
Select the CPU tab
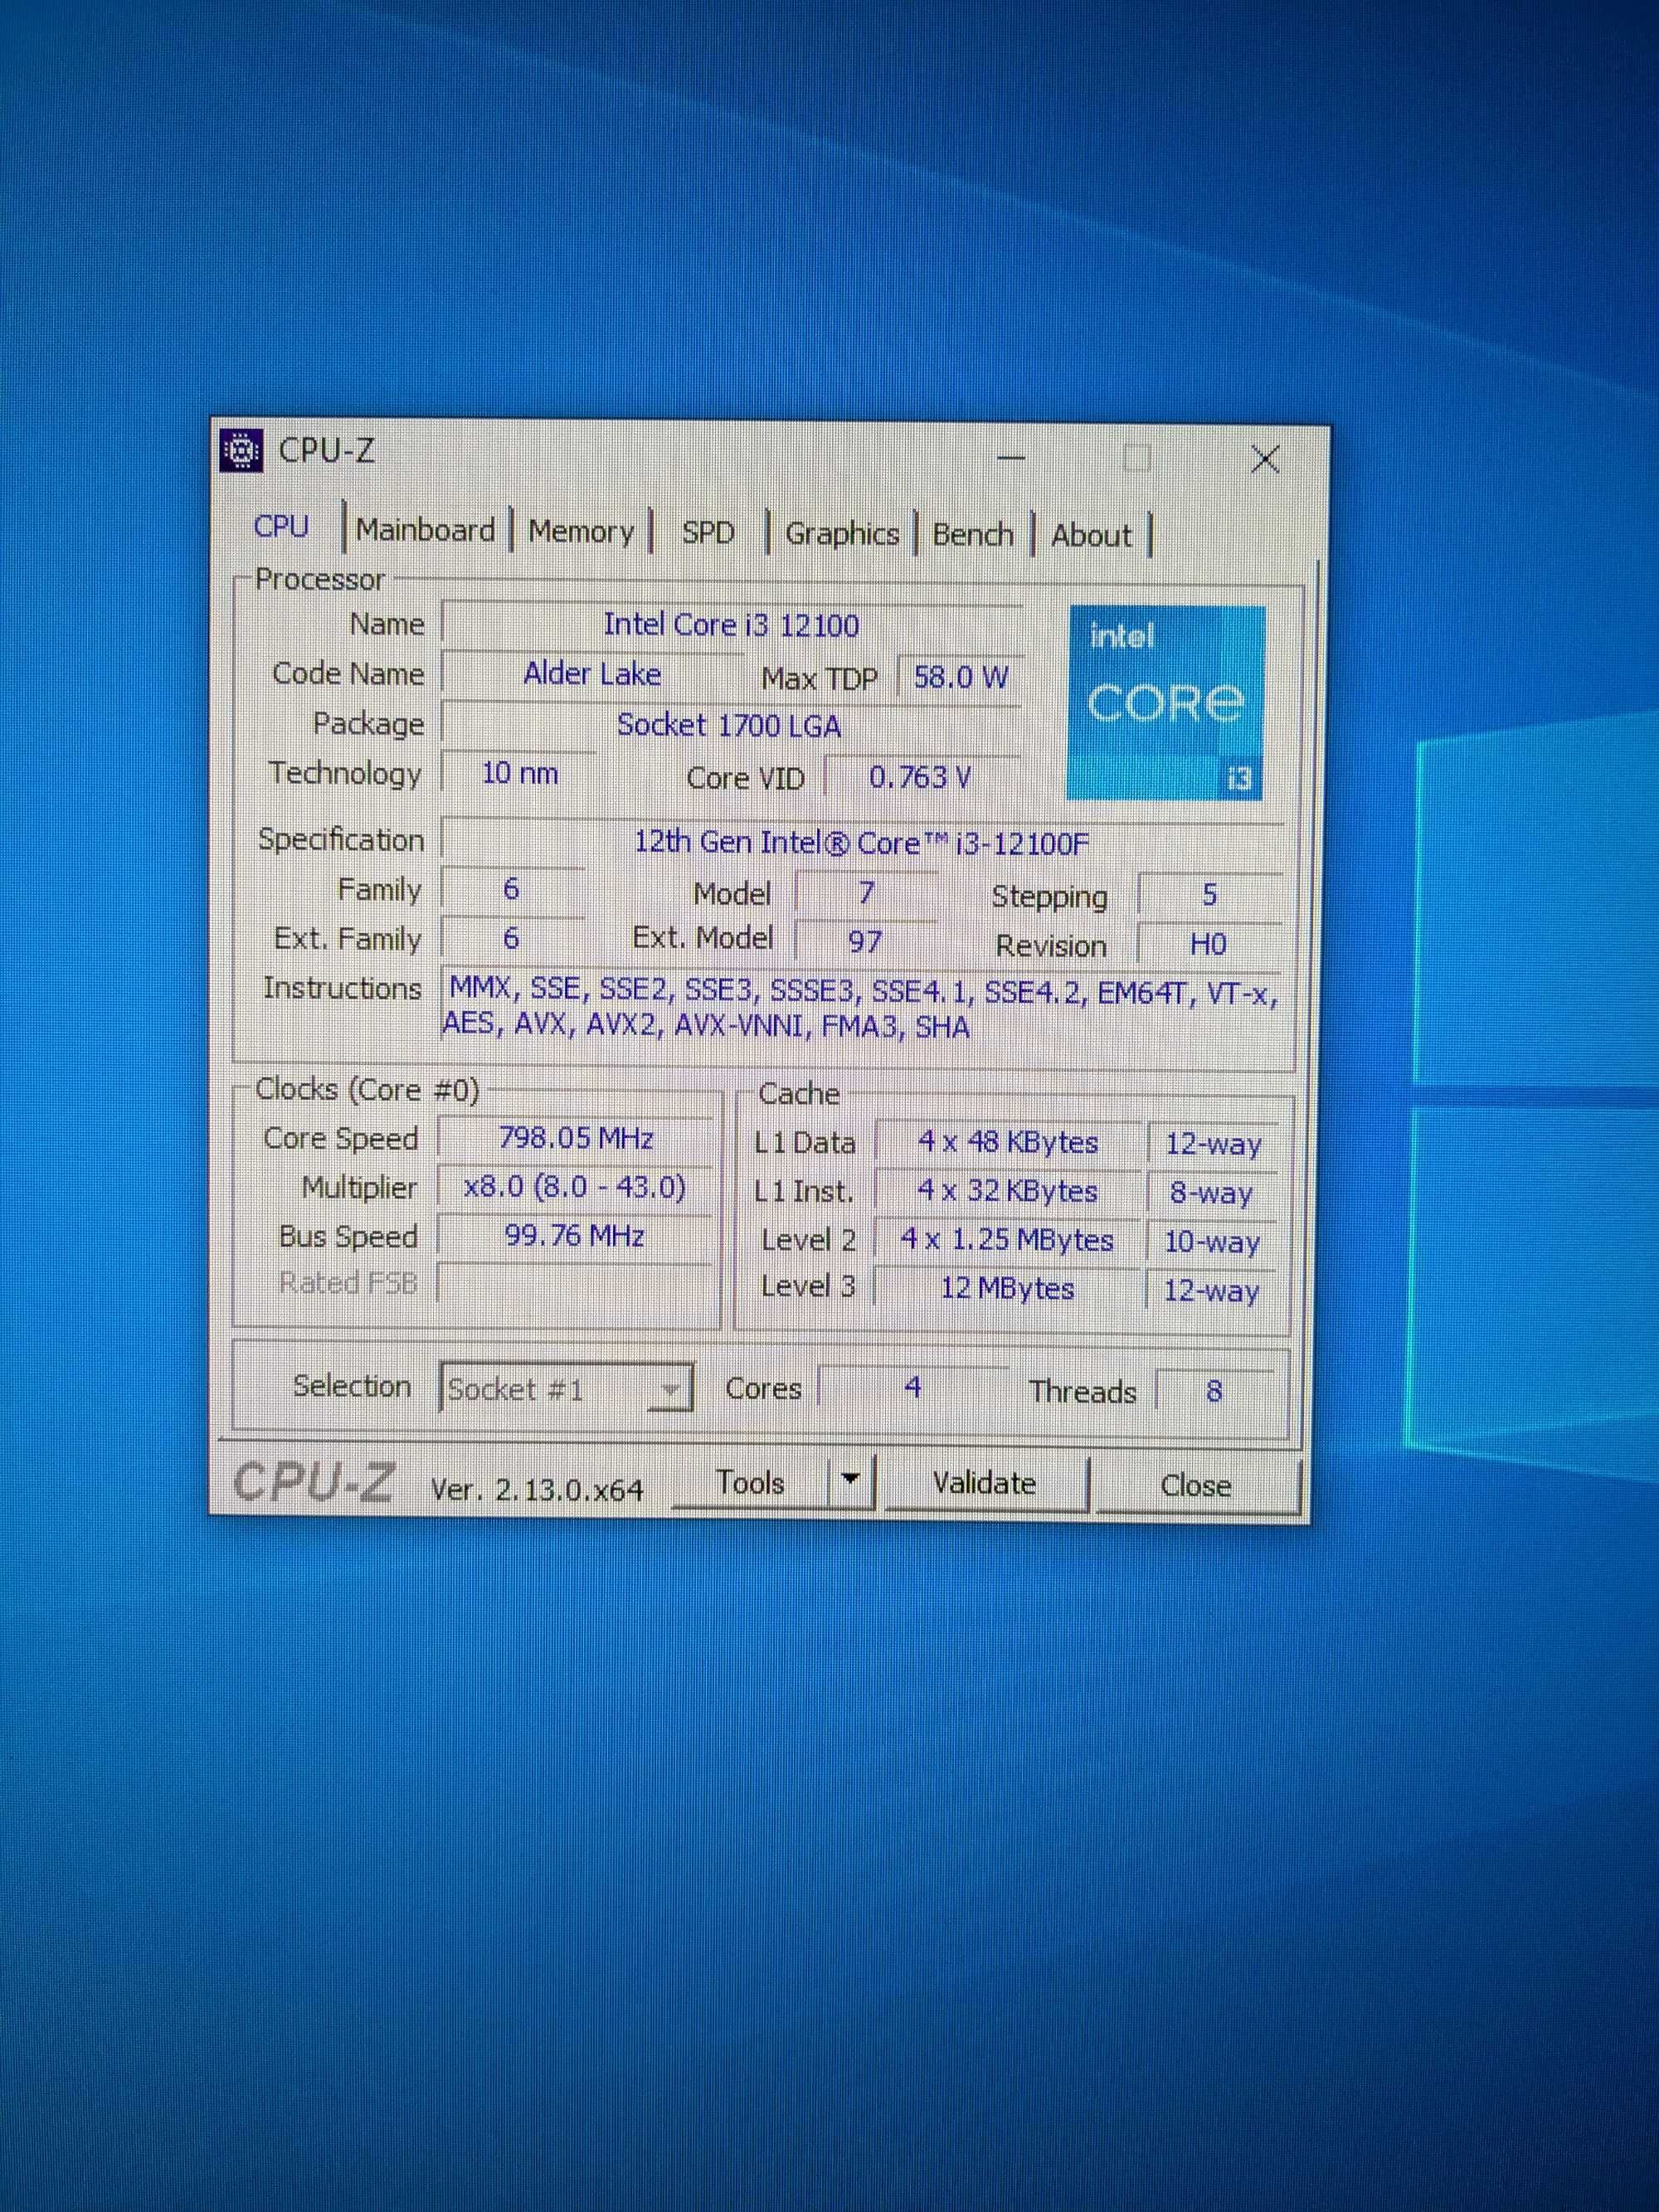click(x=282, y=526)
